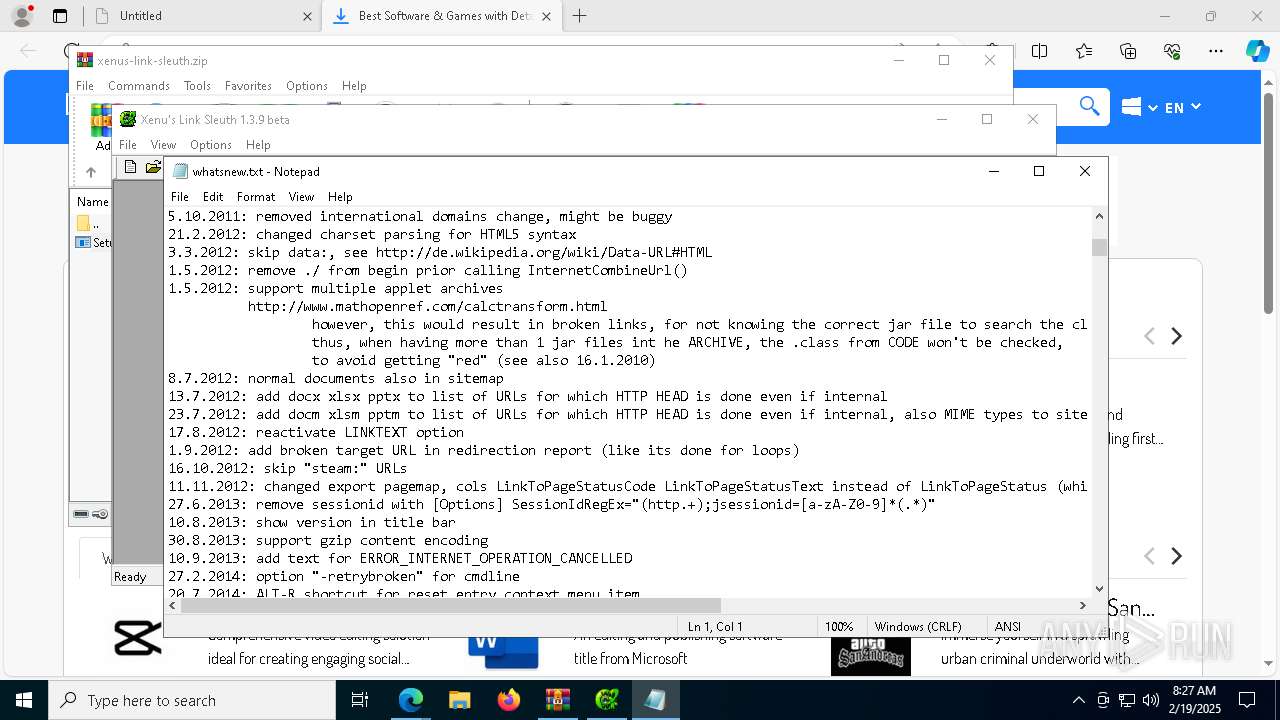This screenshot has height=720, width=1280.
Task: Open Tools menu in WinRAR window
Action: pos(197,86)
